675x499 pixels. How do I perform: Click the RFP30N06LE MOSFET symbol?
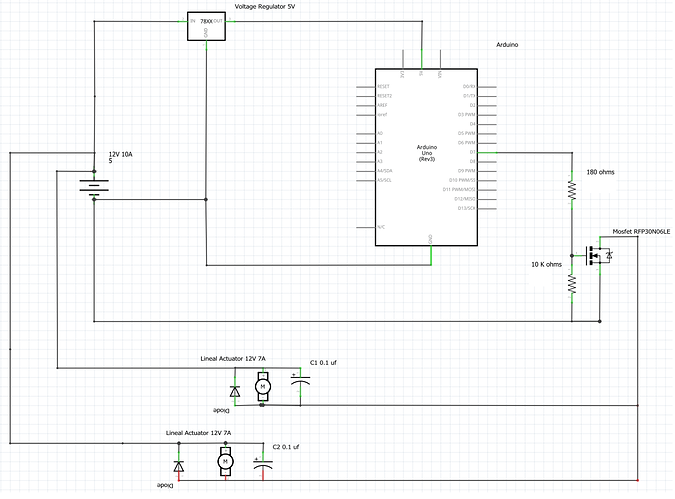pyautogui.click(x=599, y=255)
